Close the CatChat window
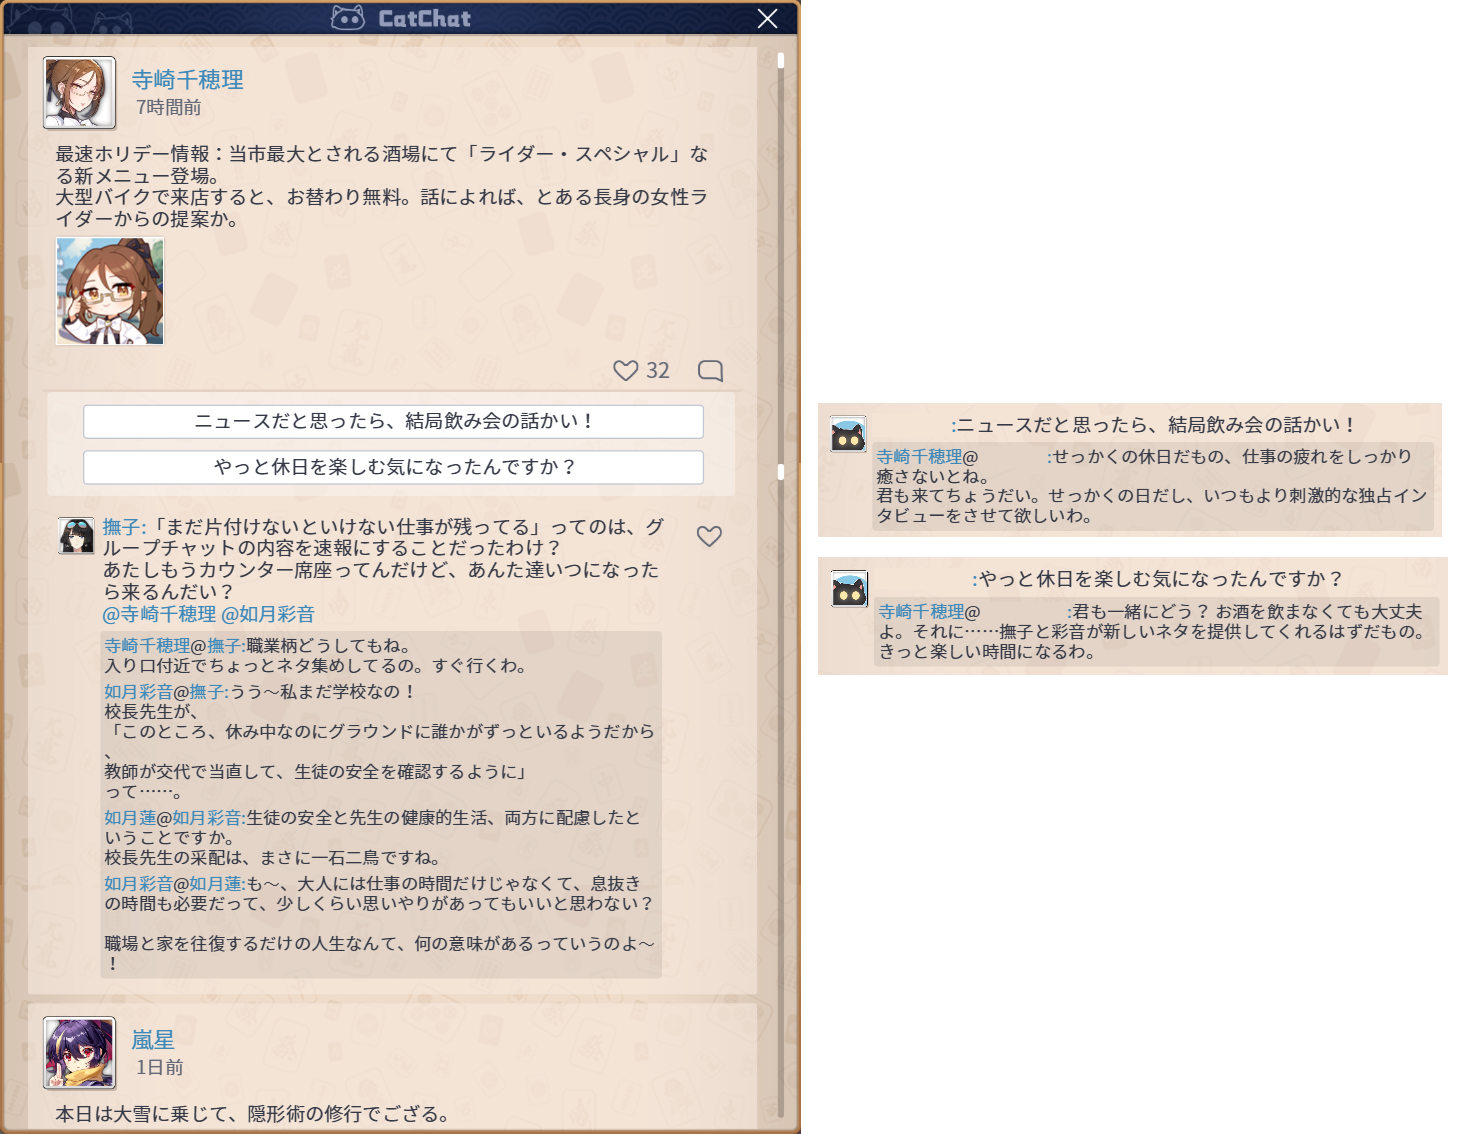This screenshot has height=1134, width=1470. coord(767,19)
